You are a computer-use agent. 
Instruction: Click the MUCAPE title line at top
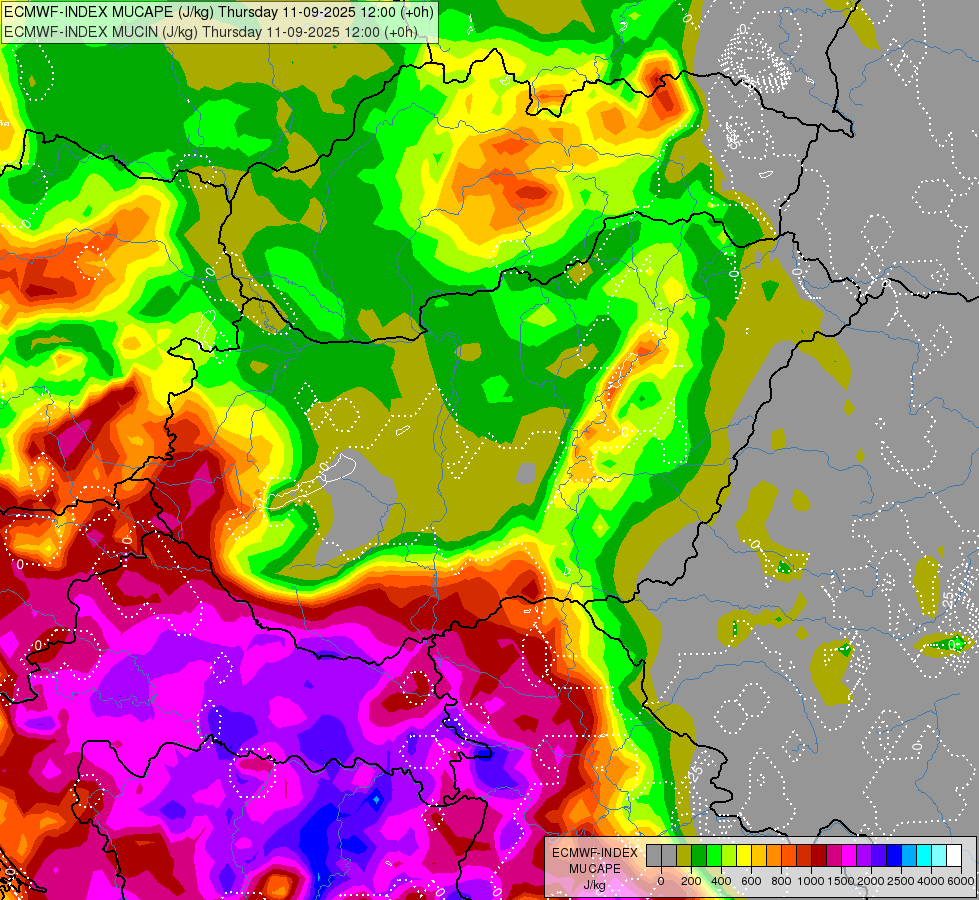coord(219,12)
